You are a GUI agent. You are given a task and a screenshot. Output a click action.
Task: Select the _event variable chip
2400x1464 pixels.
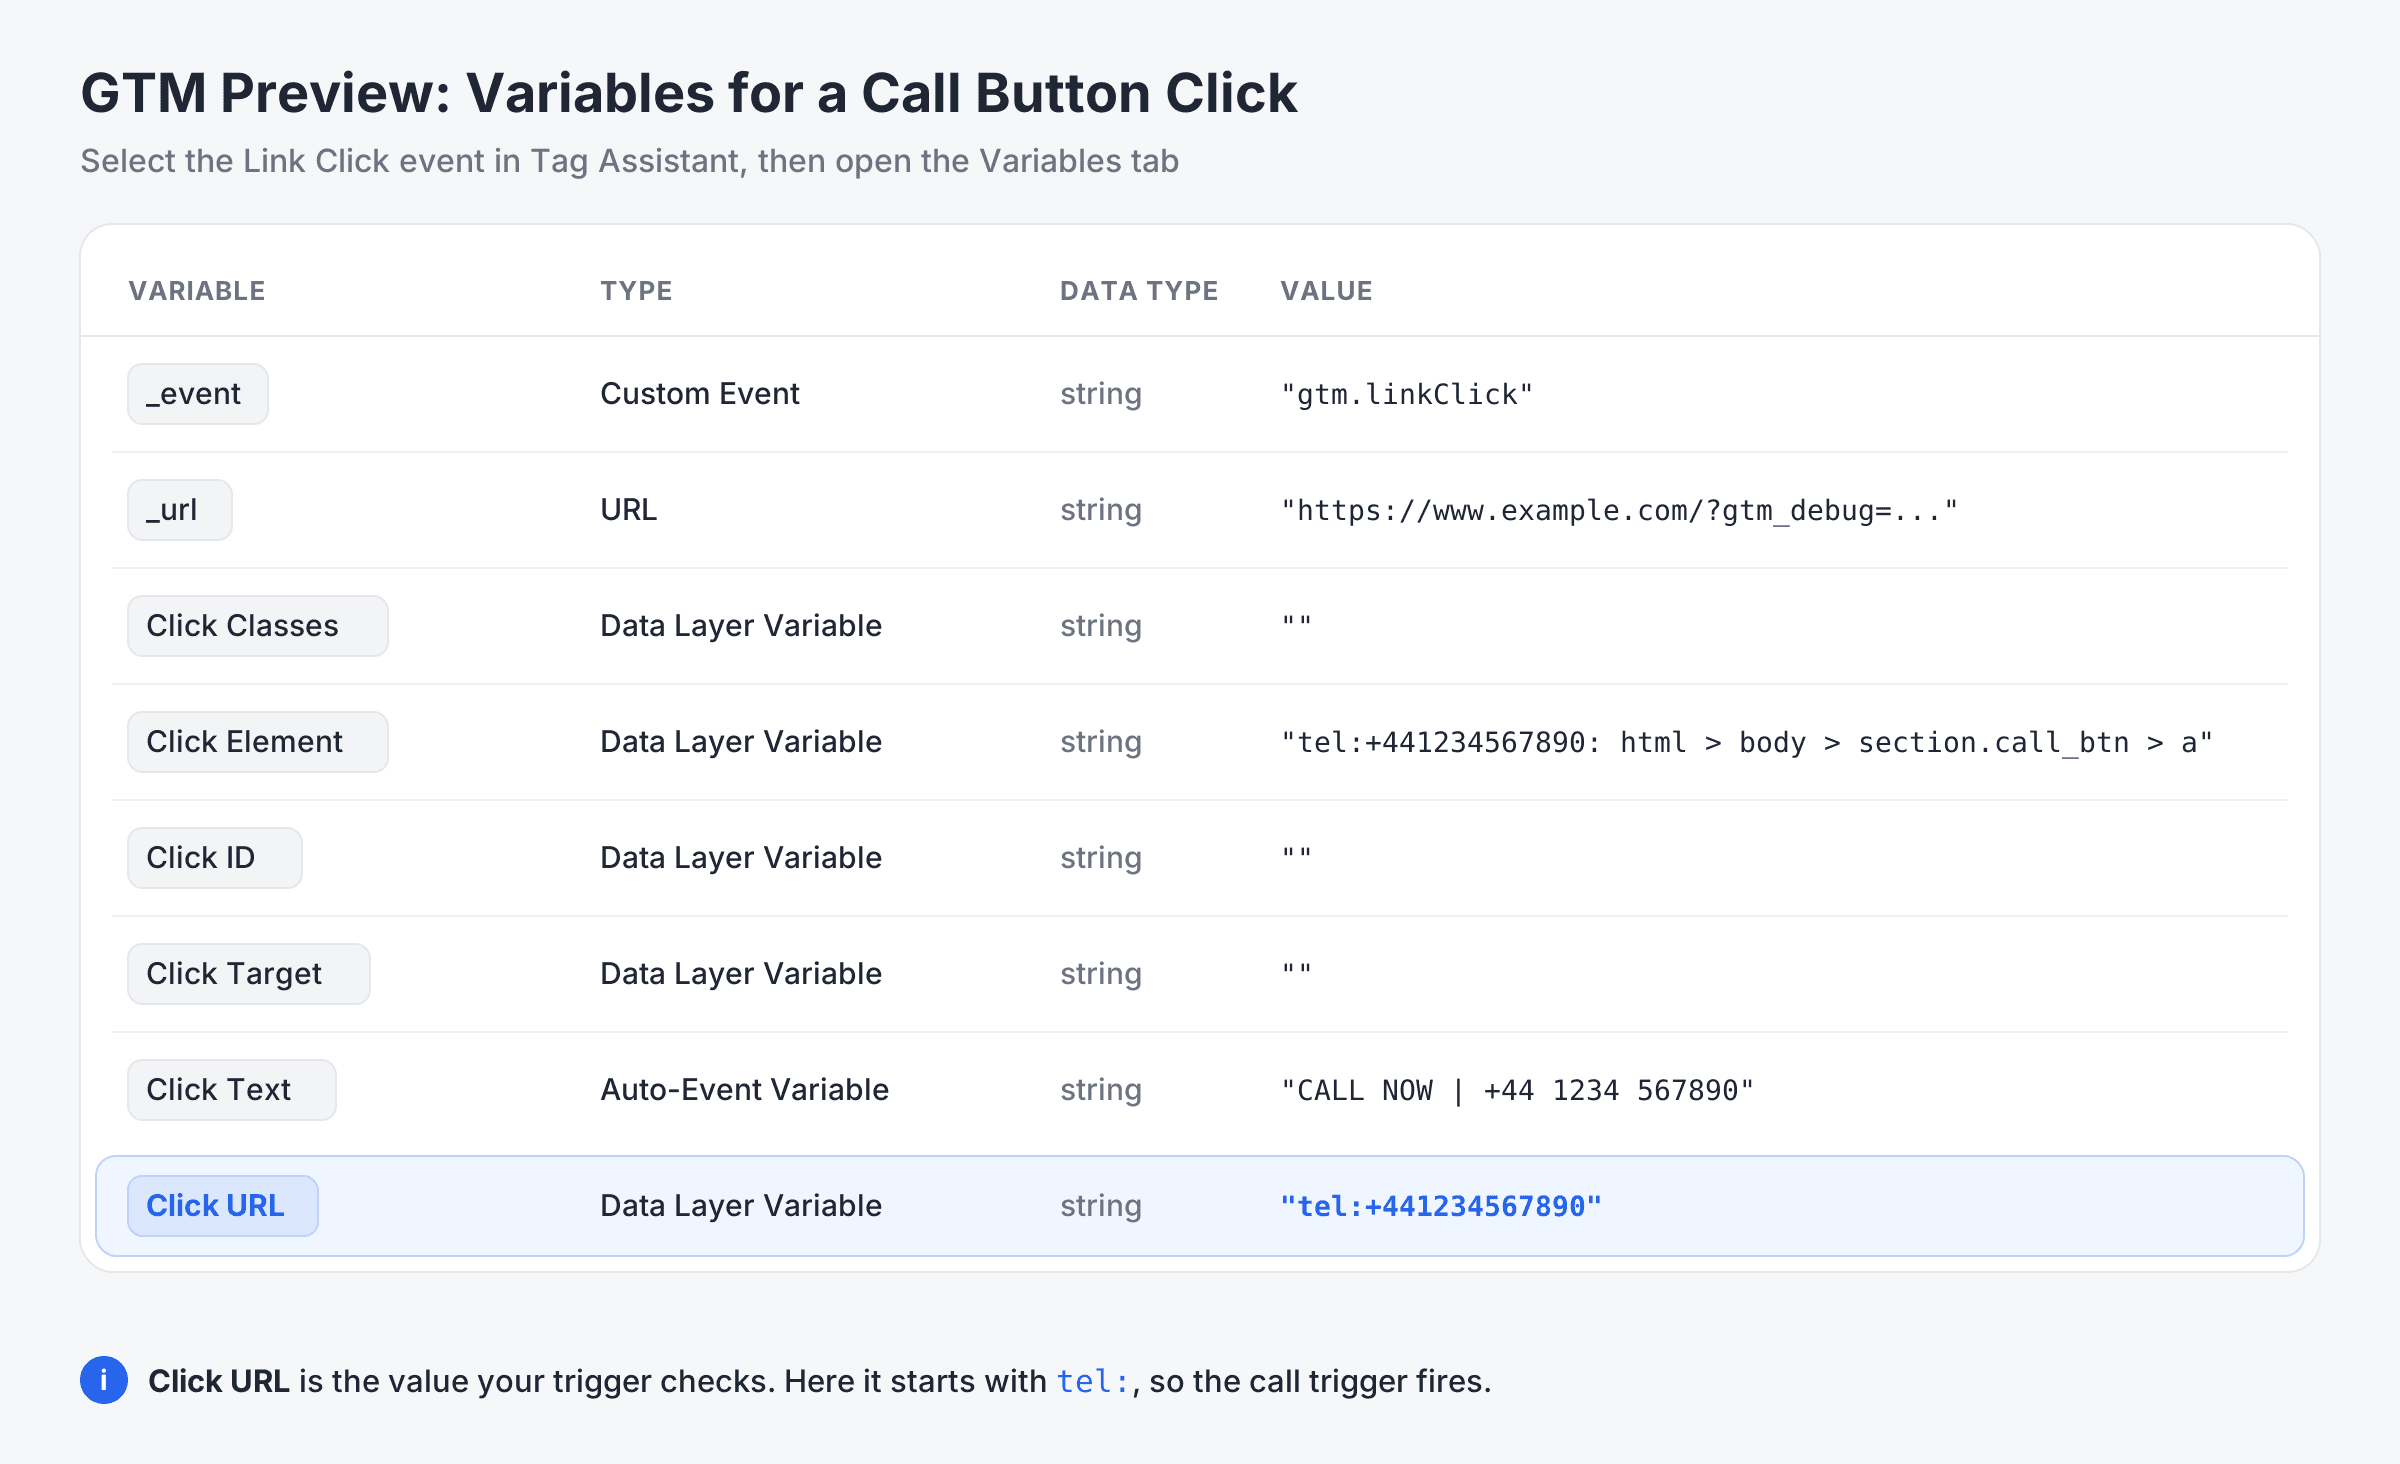(x=198, y=394)
